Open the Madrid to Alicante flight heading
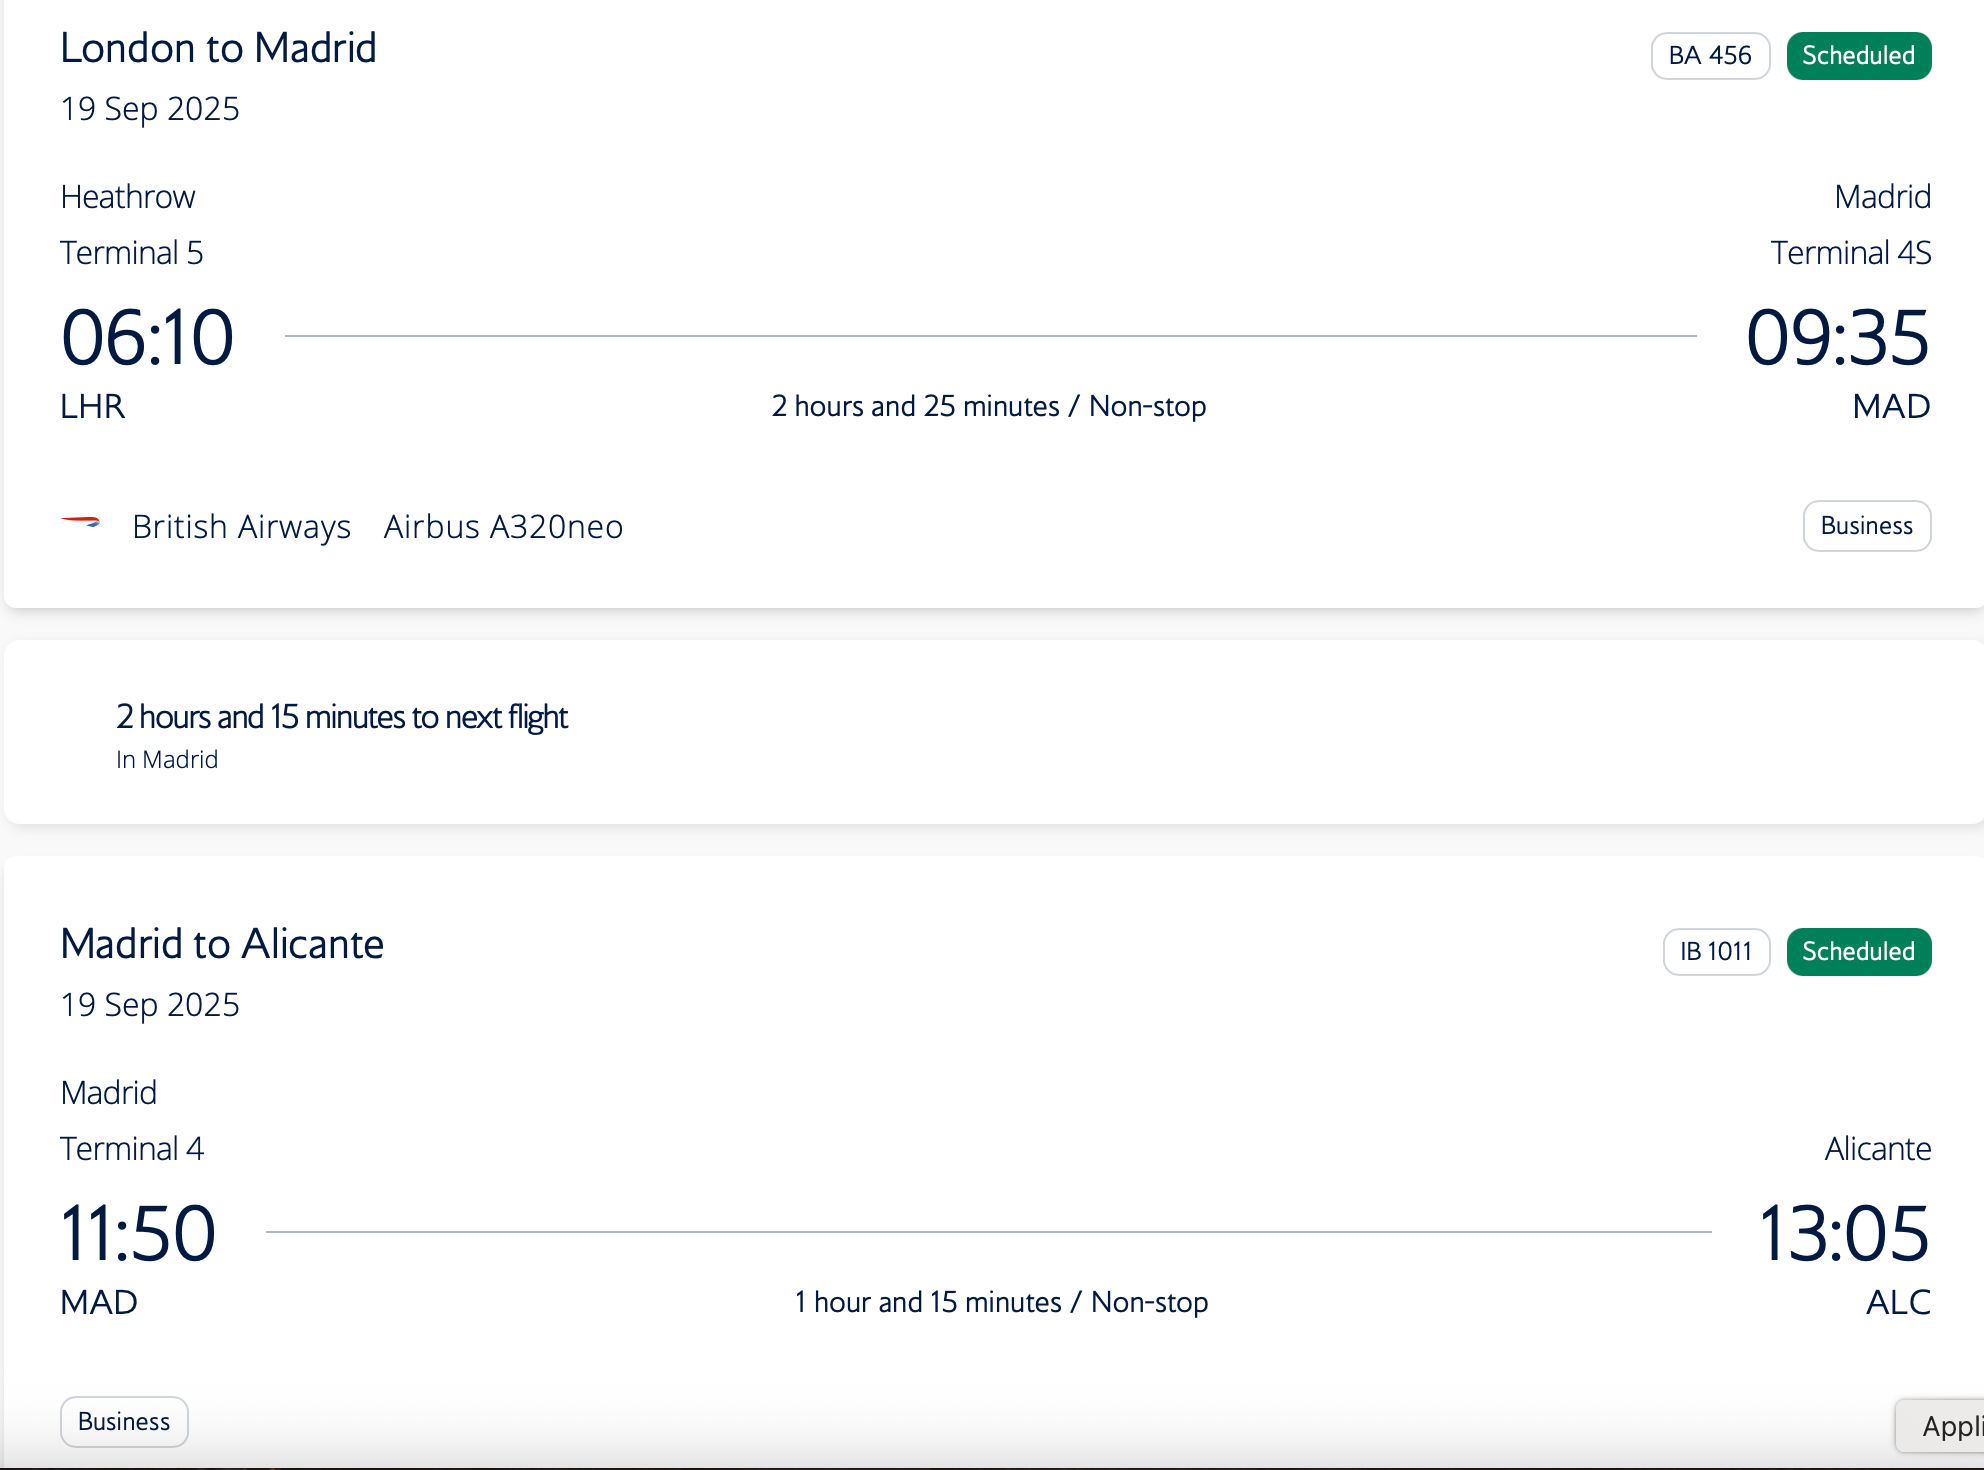The image size is (1984, 1470). point(222,944)
